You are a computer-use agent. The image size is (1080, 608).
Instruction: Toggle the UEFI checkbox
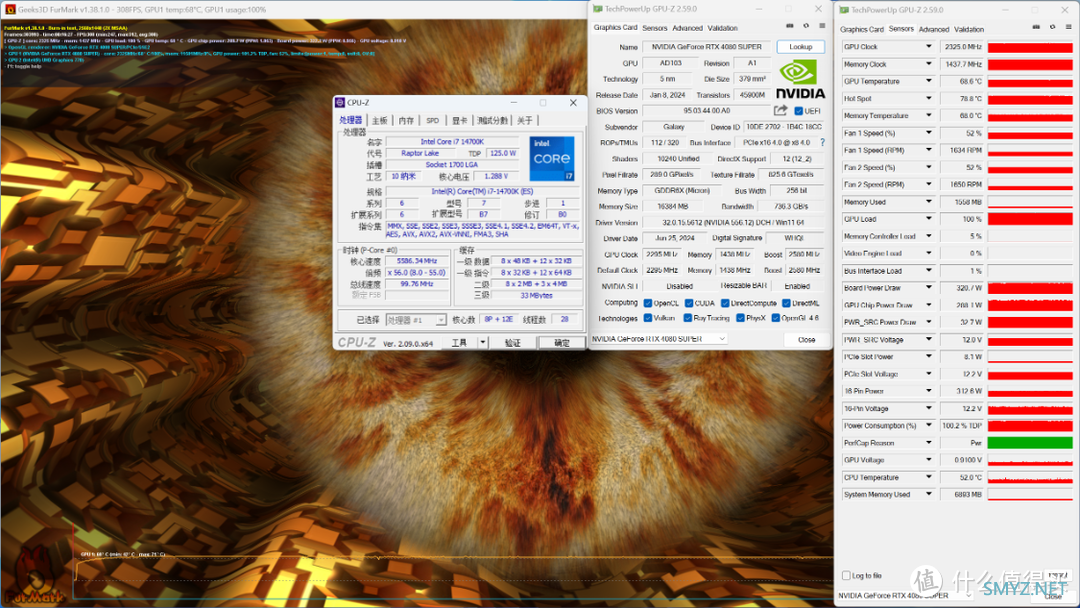pyautogui.click(x=798, y=111)
